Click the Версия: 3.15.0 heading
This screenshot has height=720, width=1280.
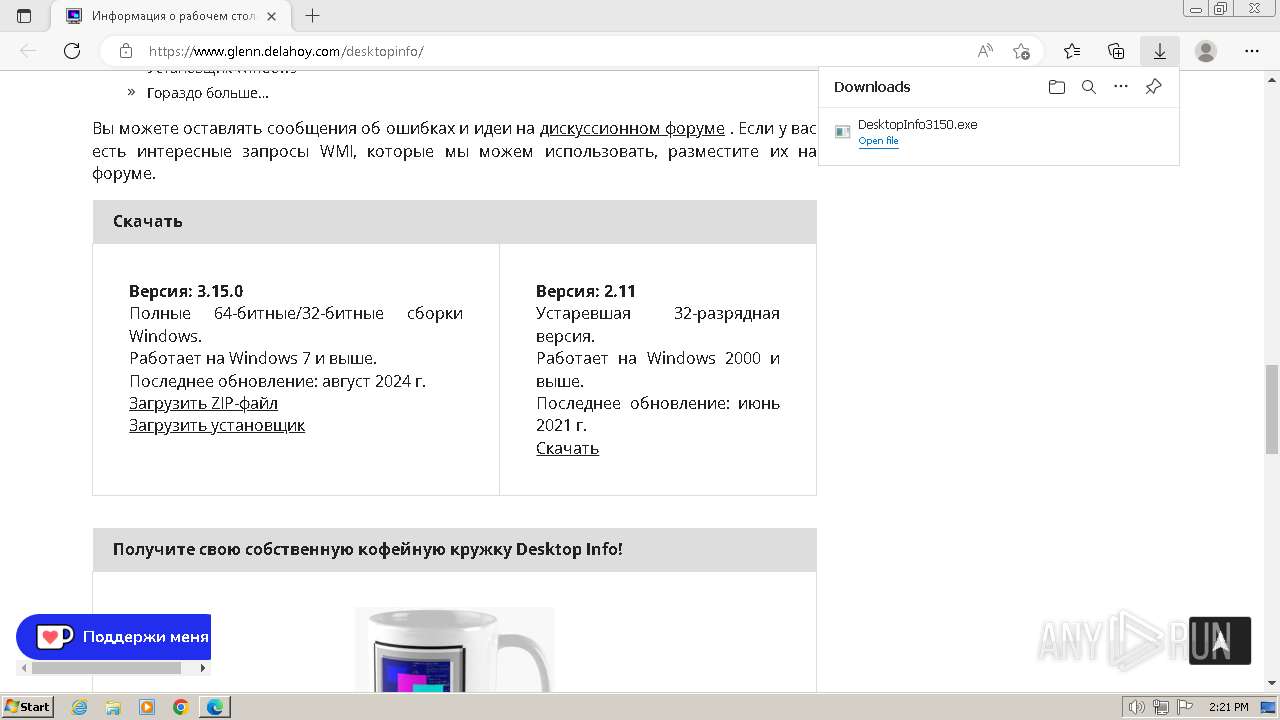pos(186,291)
